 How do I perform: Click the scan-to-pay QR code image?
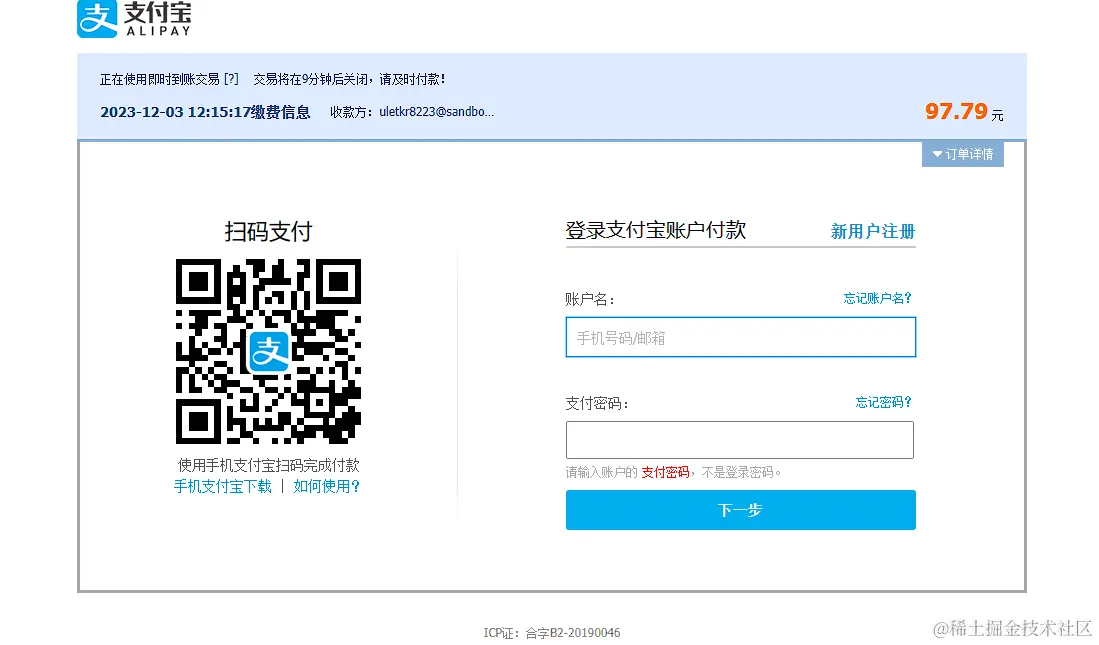pyautogui.click(x=268, y=351)
